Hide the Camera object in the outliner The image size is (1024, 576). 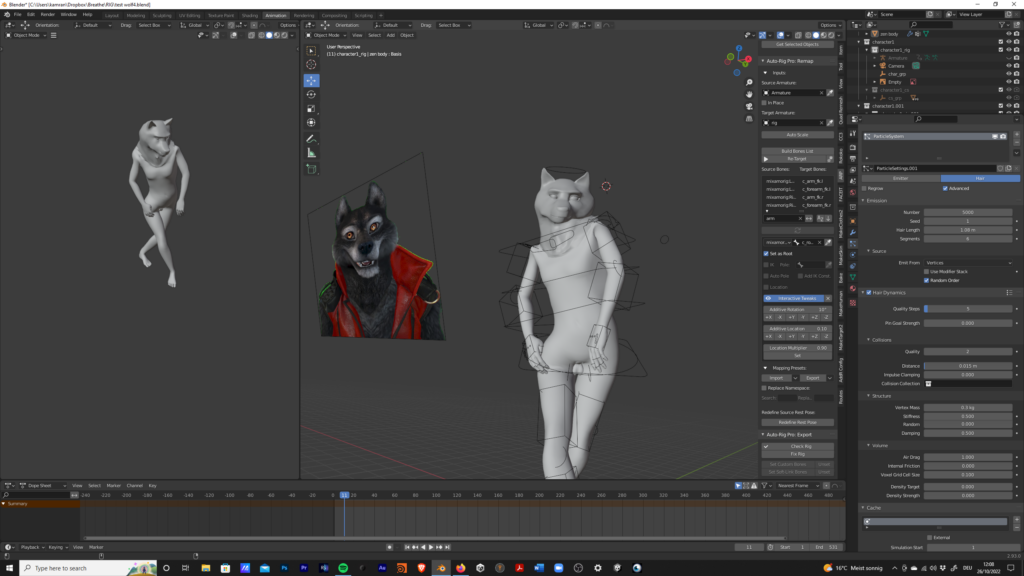(1008, 66)
